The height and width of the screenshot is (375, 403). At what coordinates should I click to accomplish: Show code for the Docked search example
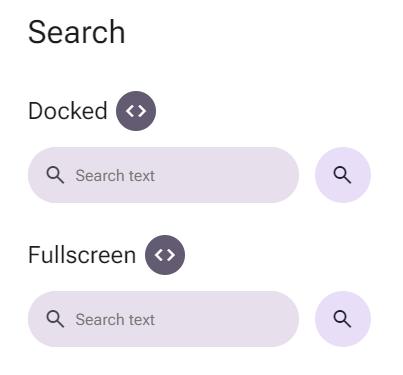coord(136,111)
